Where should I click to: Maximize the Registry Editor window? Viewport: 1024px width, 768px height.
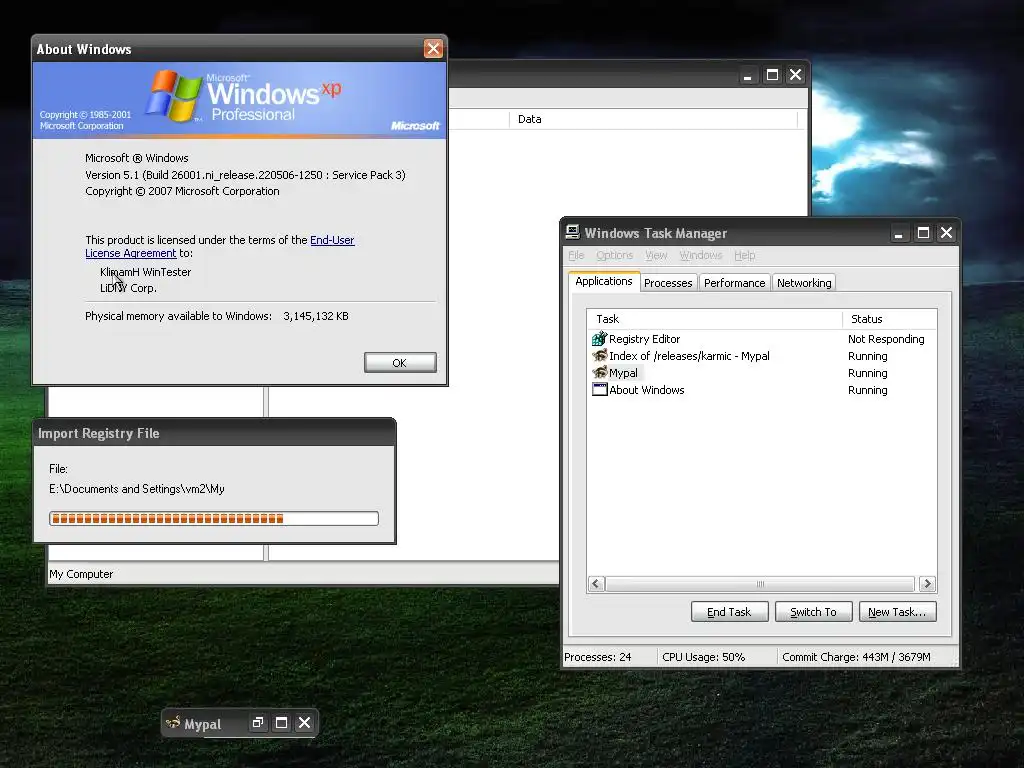click(x=772, y=75)
